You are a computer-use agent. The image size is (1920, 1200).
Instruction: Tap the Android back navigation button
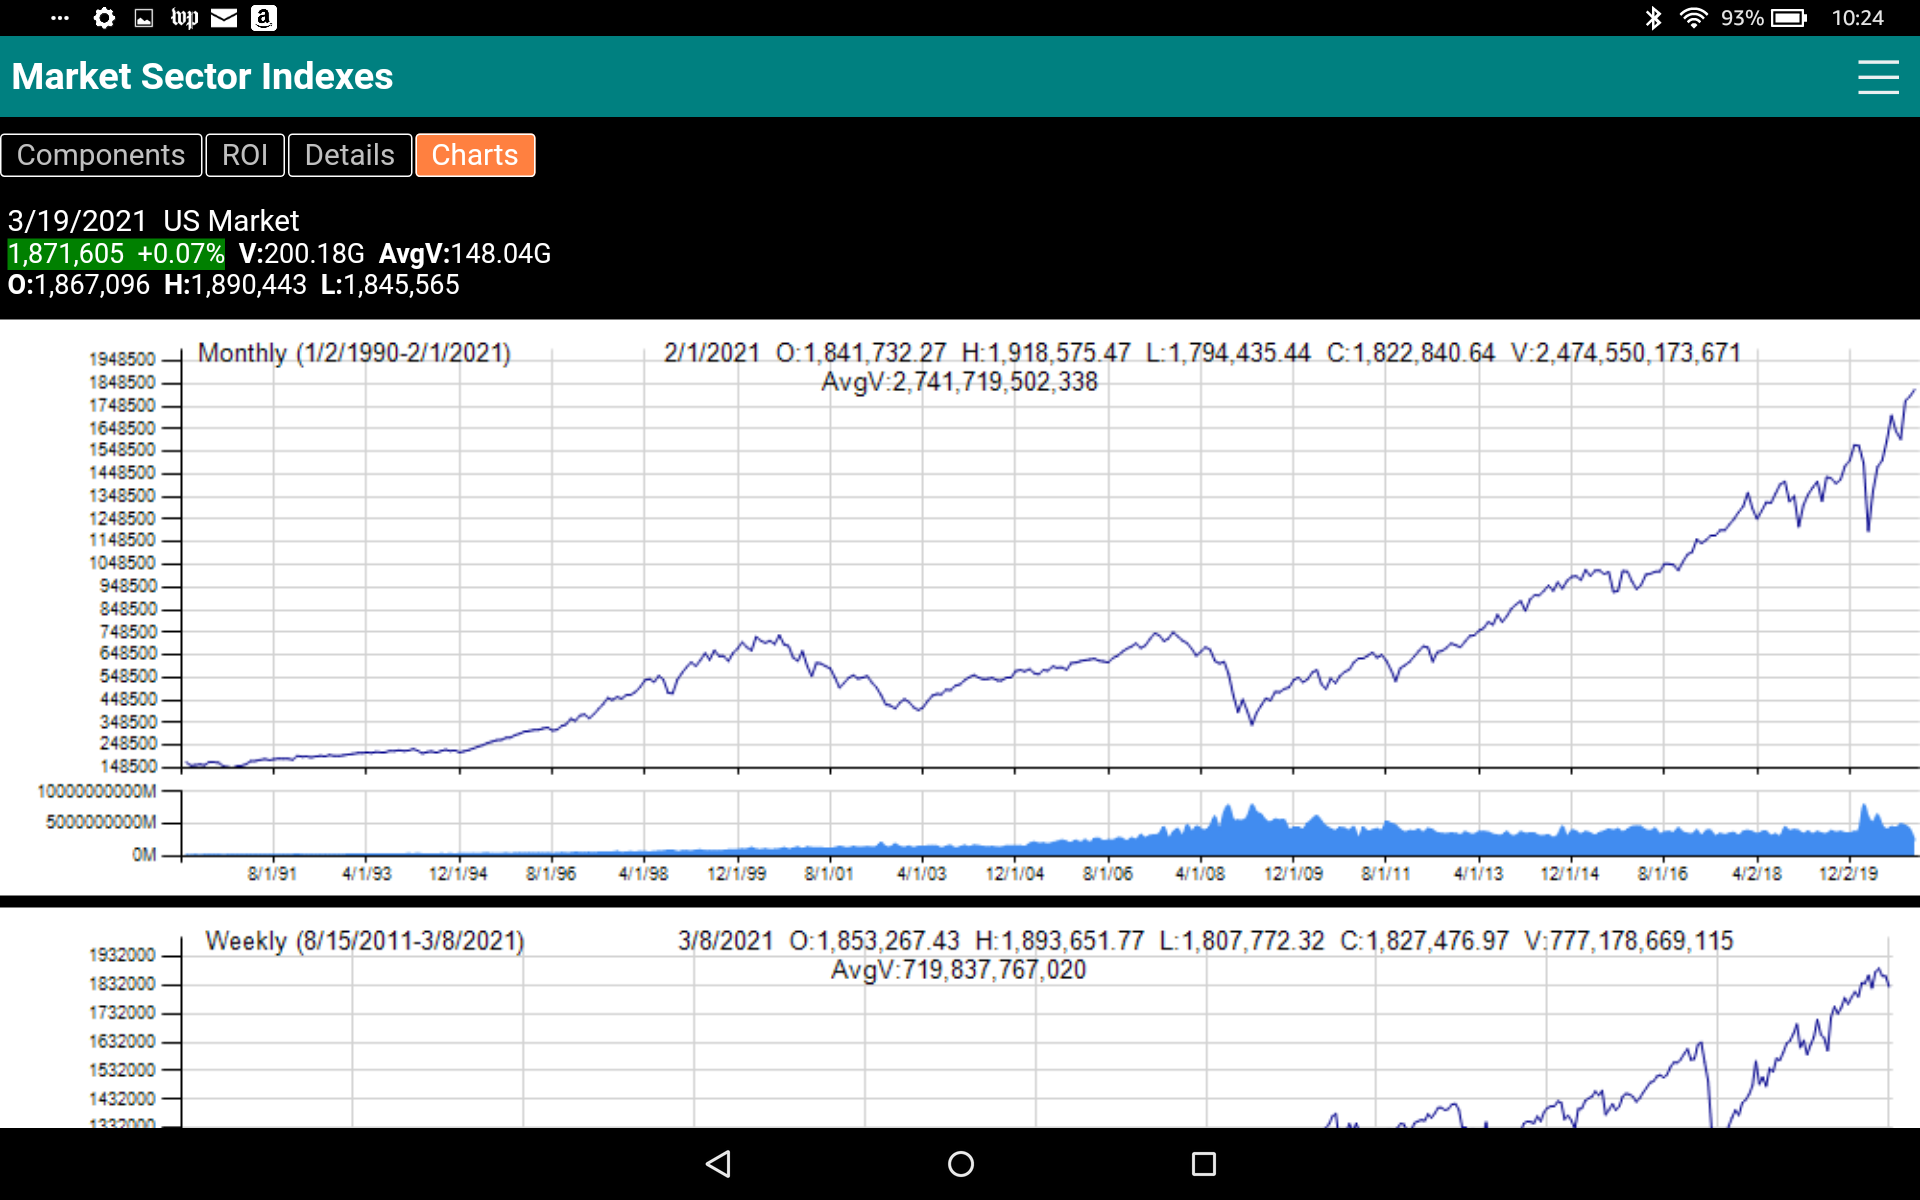(718, 1163)
